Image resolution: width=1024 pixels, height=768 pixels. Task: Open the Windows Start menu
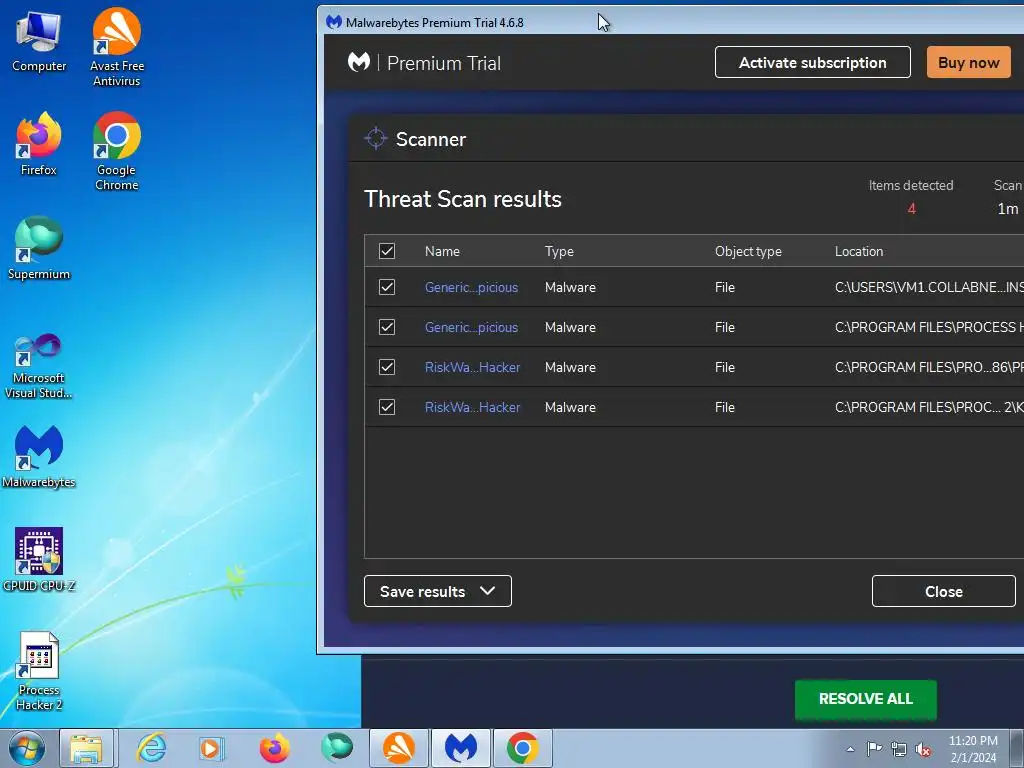tap(27, 748)
